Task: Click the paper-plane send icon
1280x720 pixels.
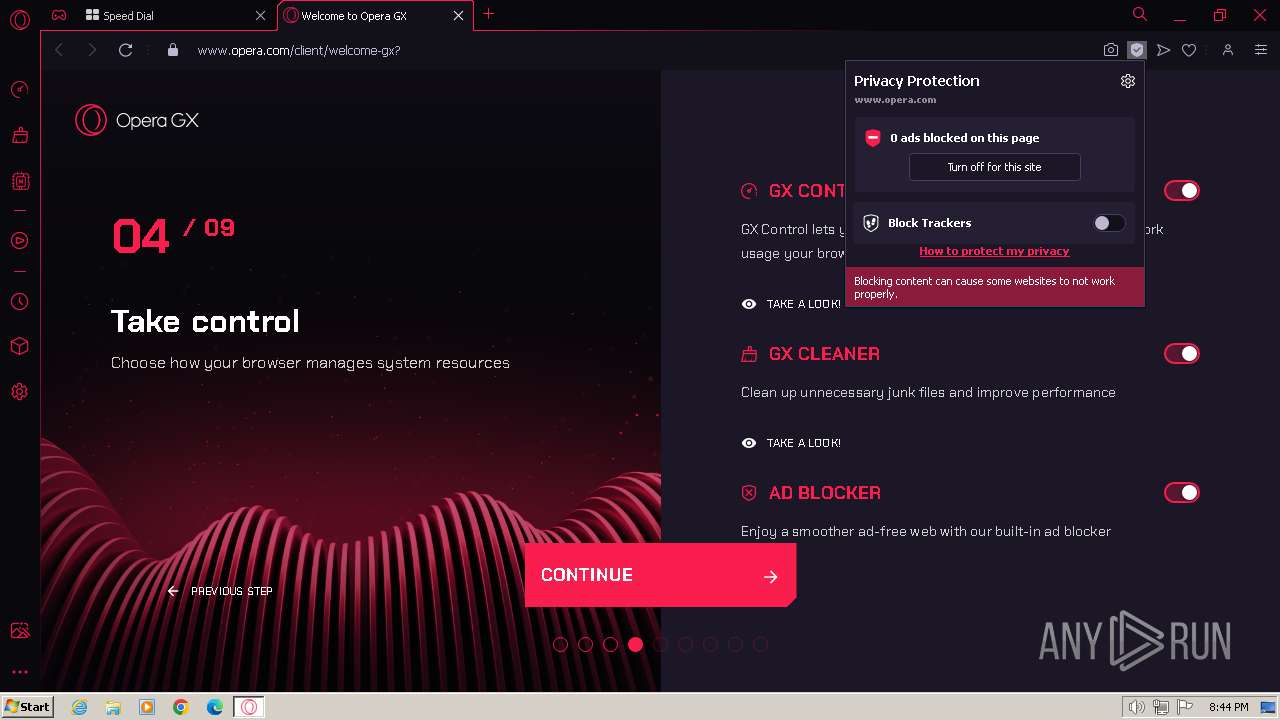Action: 1163,50
